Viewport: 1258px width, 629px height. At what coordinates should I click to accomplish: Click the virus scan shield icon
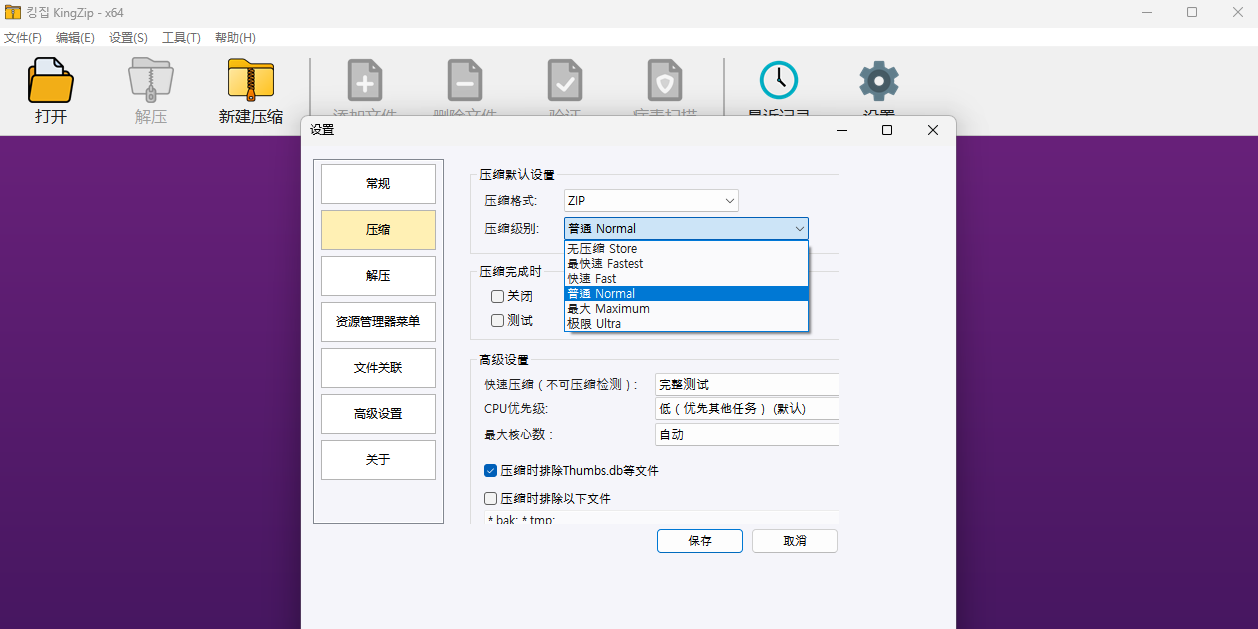pyautogui.click(x=665, y=80)
